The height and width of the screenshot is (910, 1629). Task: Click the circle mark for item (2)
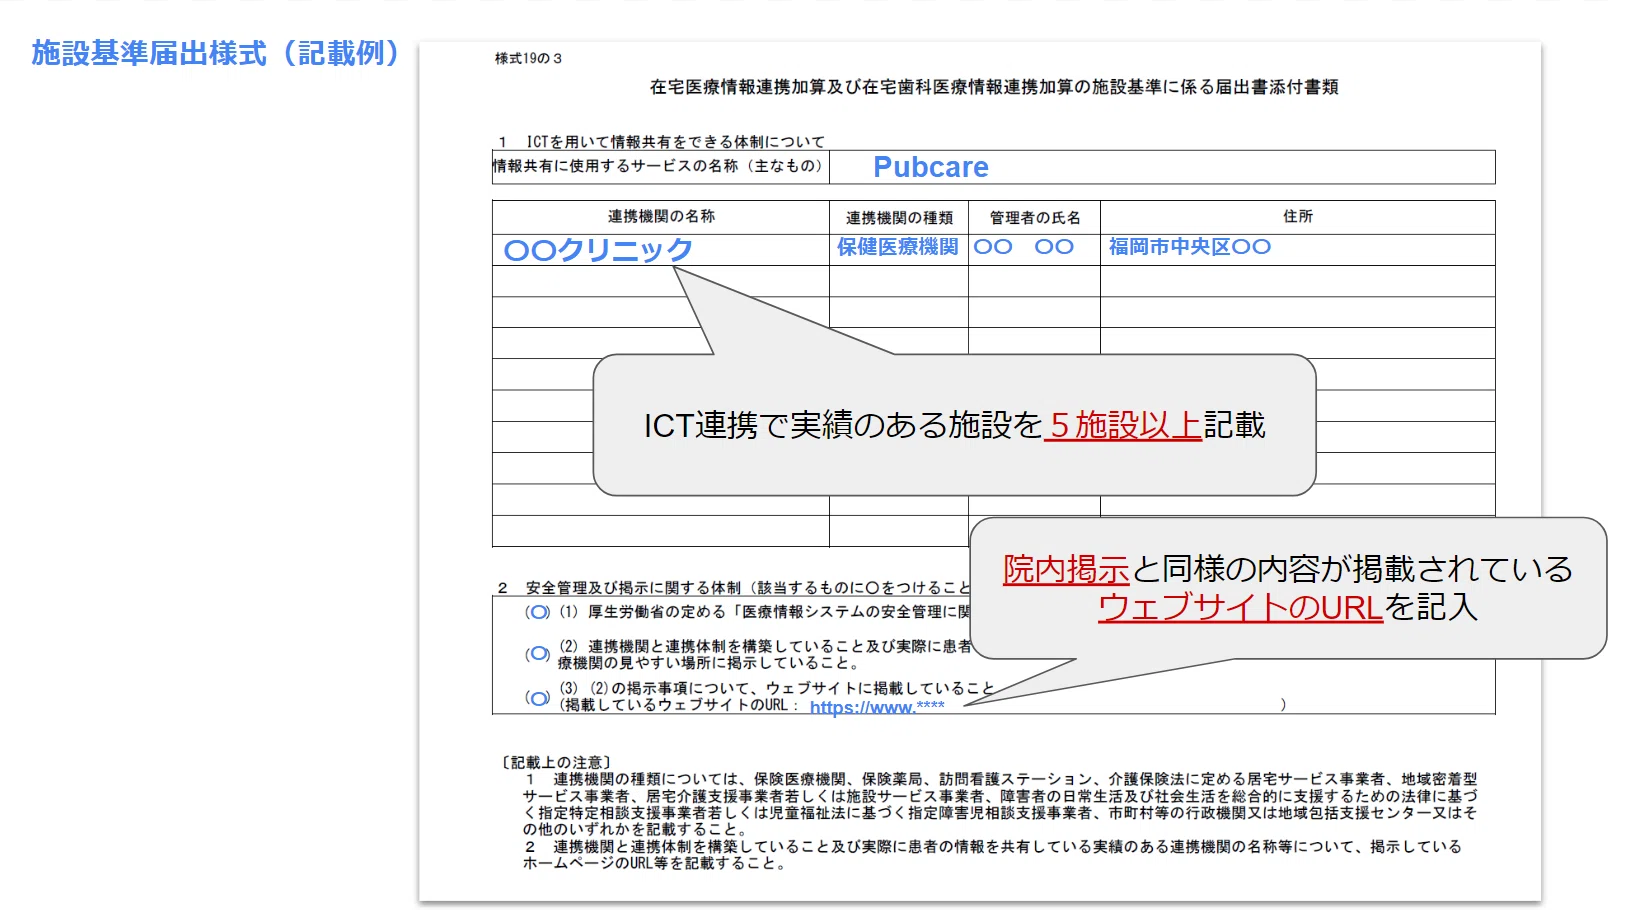tap(538, 654)
